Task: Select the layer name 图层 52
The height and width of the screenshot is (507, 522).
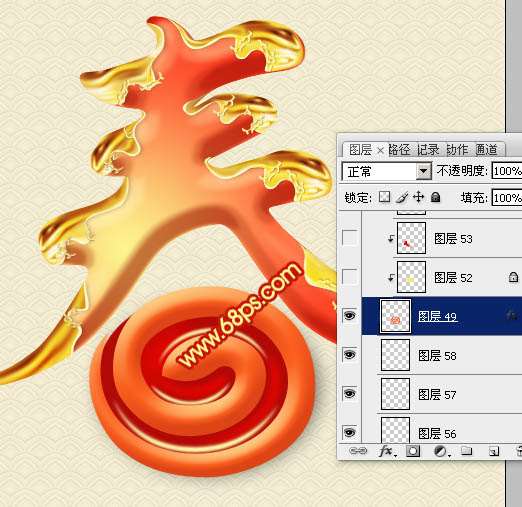Action: [453, 278]
